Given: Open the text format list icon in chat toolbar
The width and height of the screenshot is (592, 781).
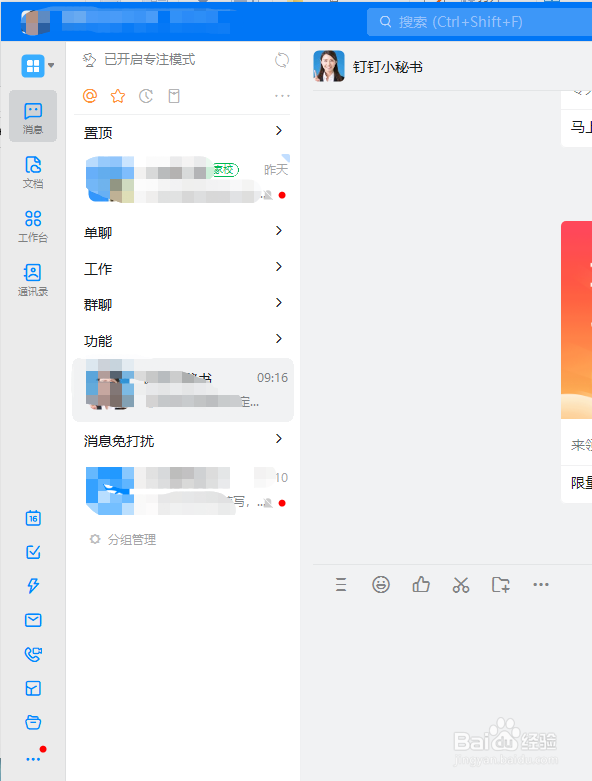Looking at the screenshot, I should click(341, 584).
